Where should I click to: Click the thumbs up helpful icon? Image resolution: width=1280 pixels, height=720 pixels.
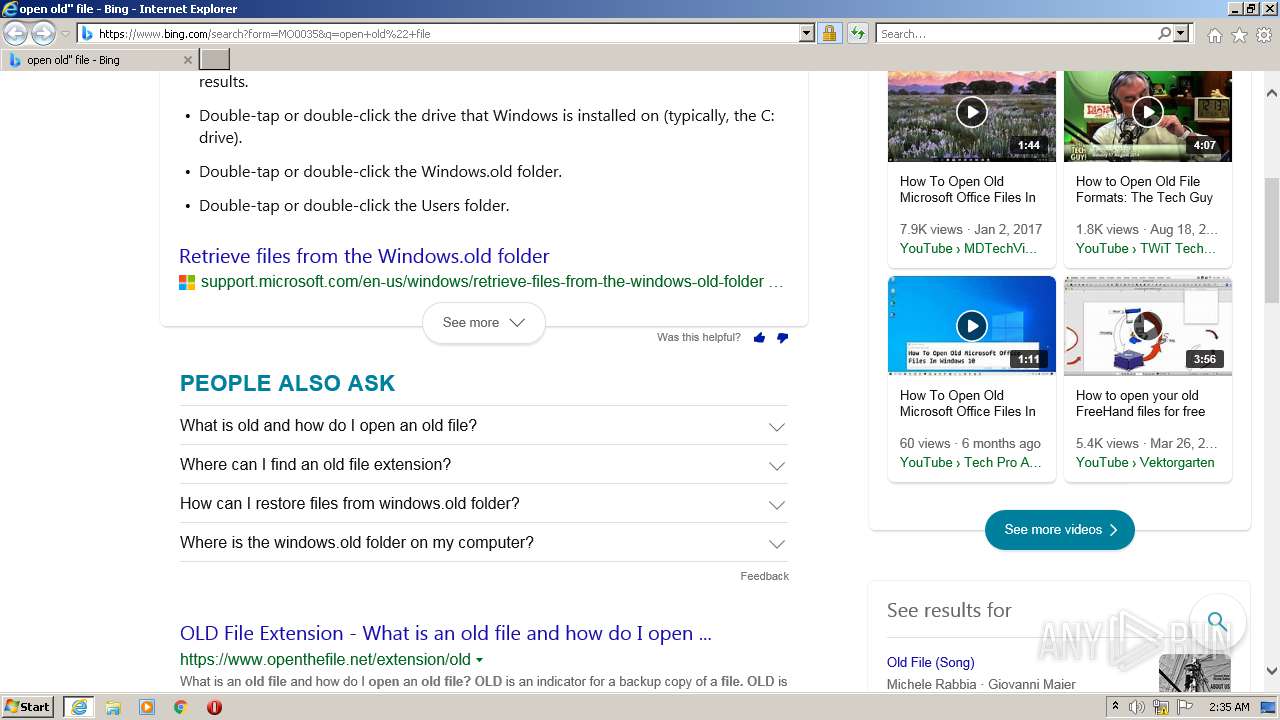[x=759, y=338]
